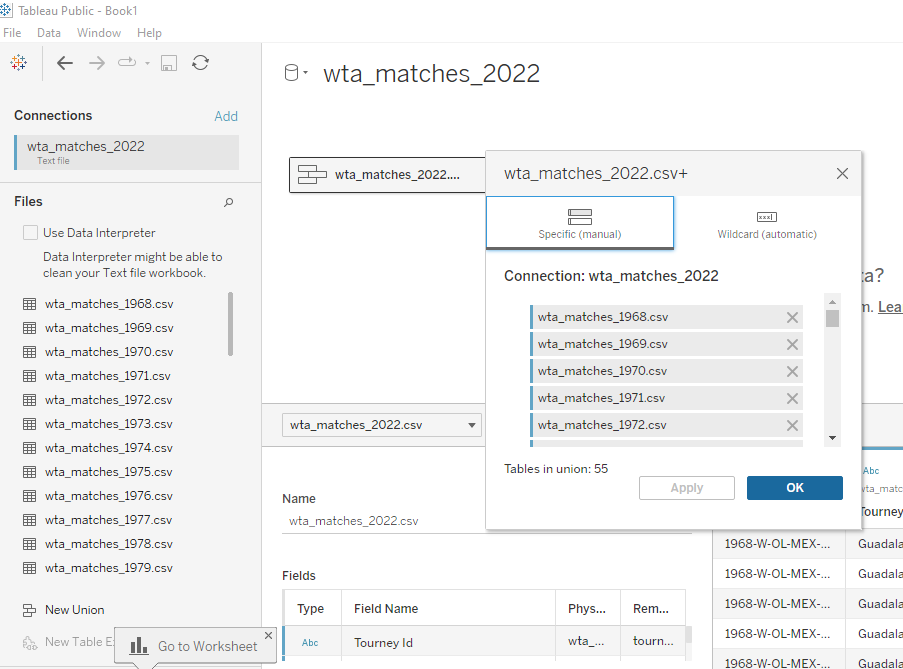903x669 pixels.
Task: Add a new connection via the Add link
Action: point(226,116)
